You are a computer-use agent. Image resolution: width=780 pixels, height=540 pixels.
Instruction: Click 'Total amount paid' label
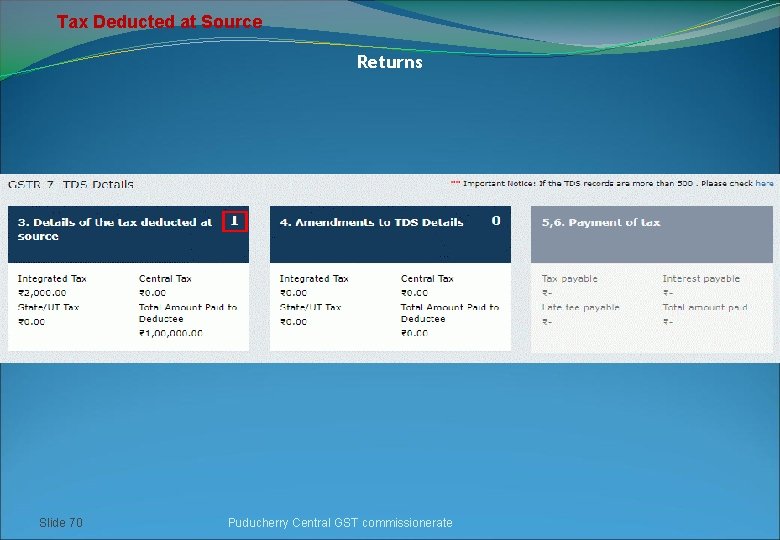pos(705,307)
